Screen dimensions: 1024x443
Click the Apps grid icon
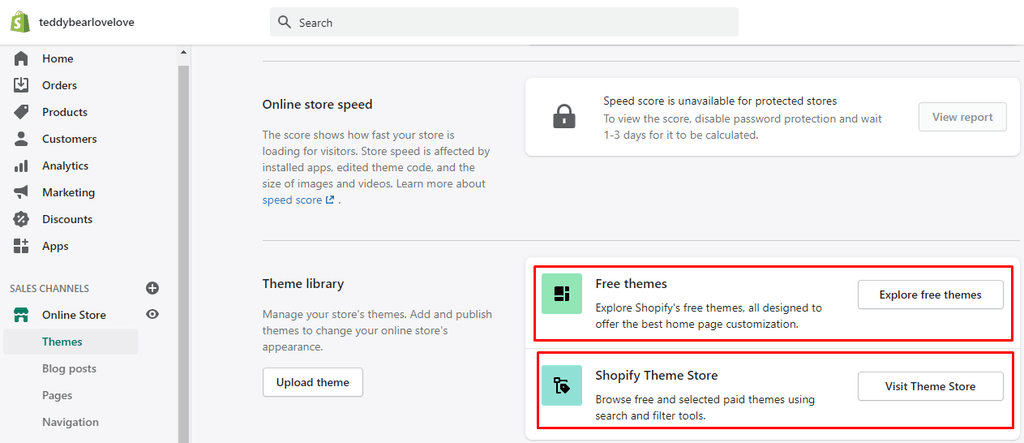tap(21, 246)
